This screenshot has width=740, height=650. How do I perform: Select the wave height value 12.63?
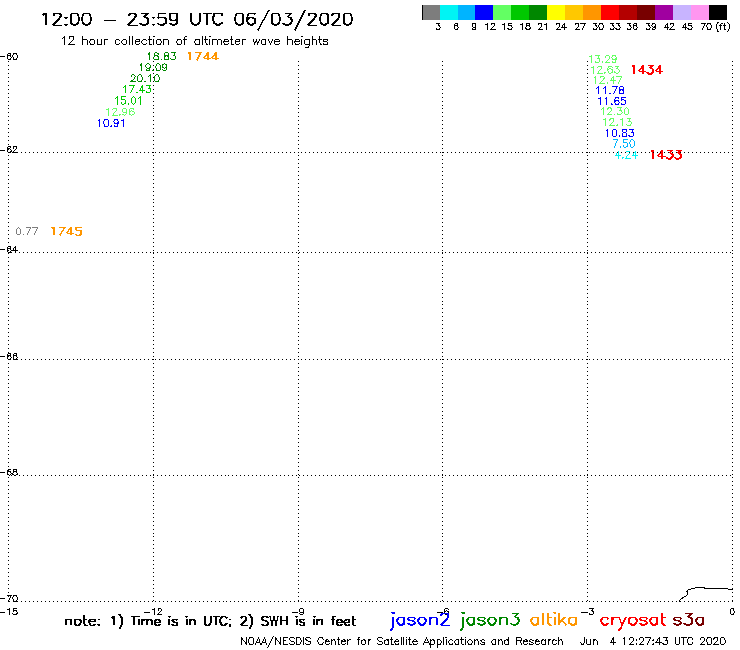click(x=605, y=70)
